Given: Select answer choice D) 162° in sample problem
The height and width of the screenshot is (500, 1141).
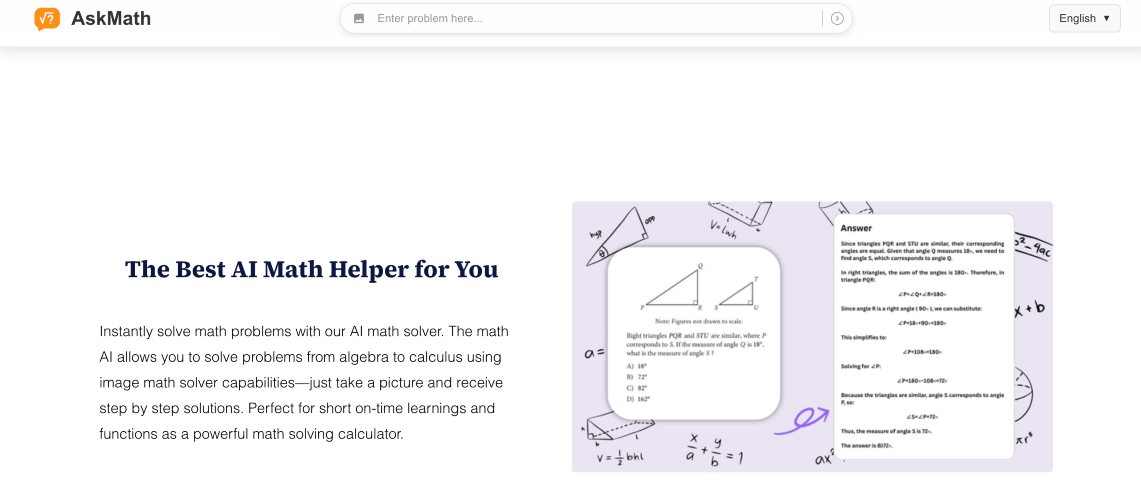Looking at the screenshot, I should coord(640,398).
